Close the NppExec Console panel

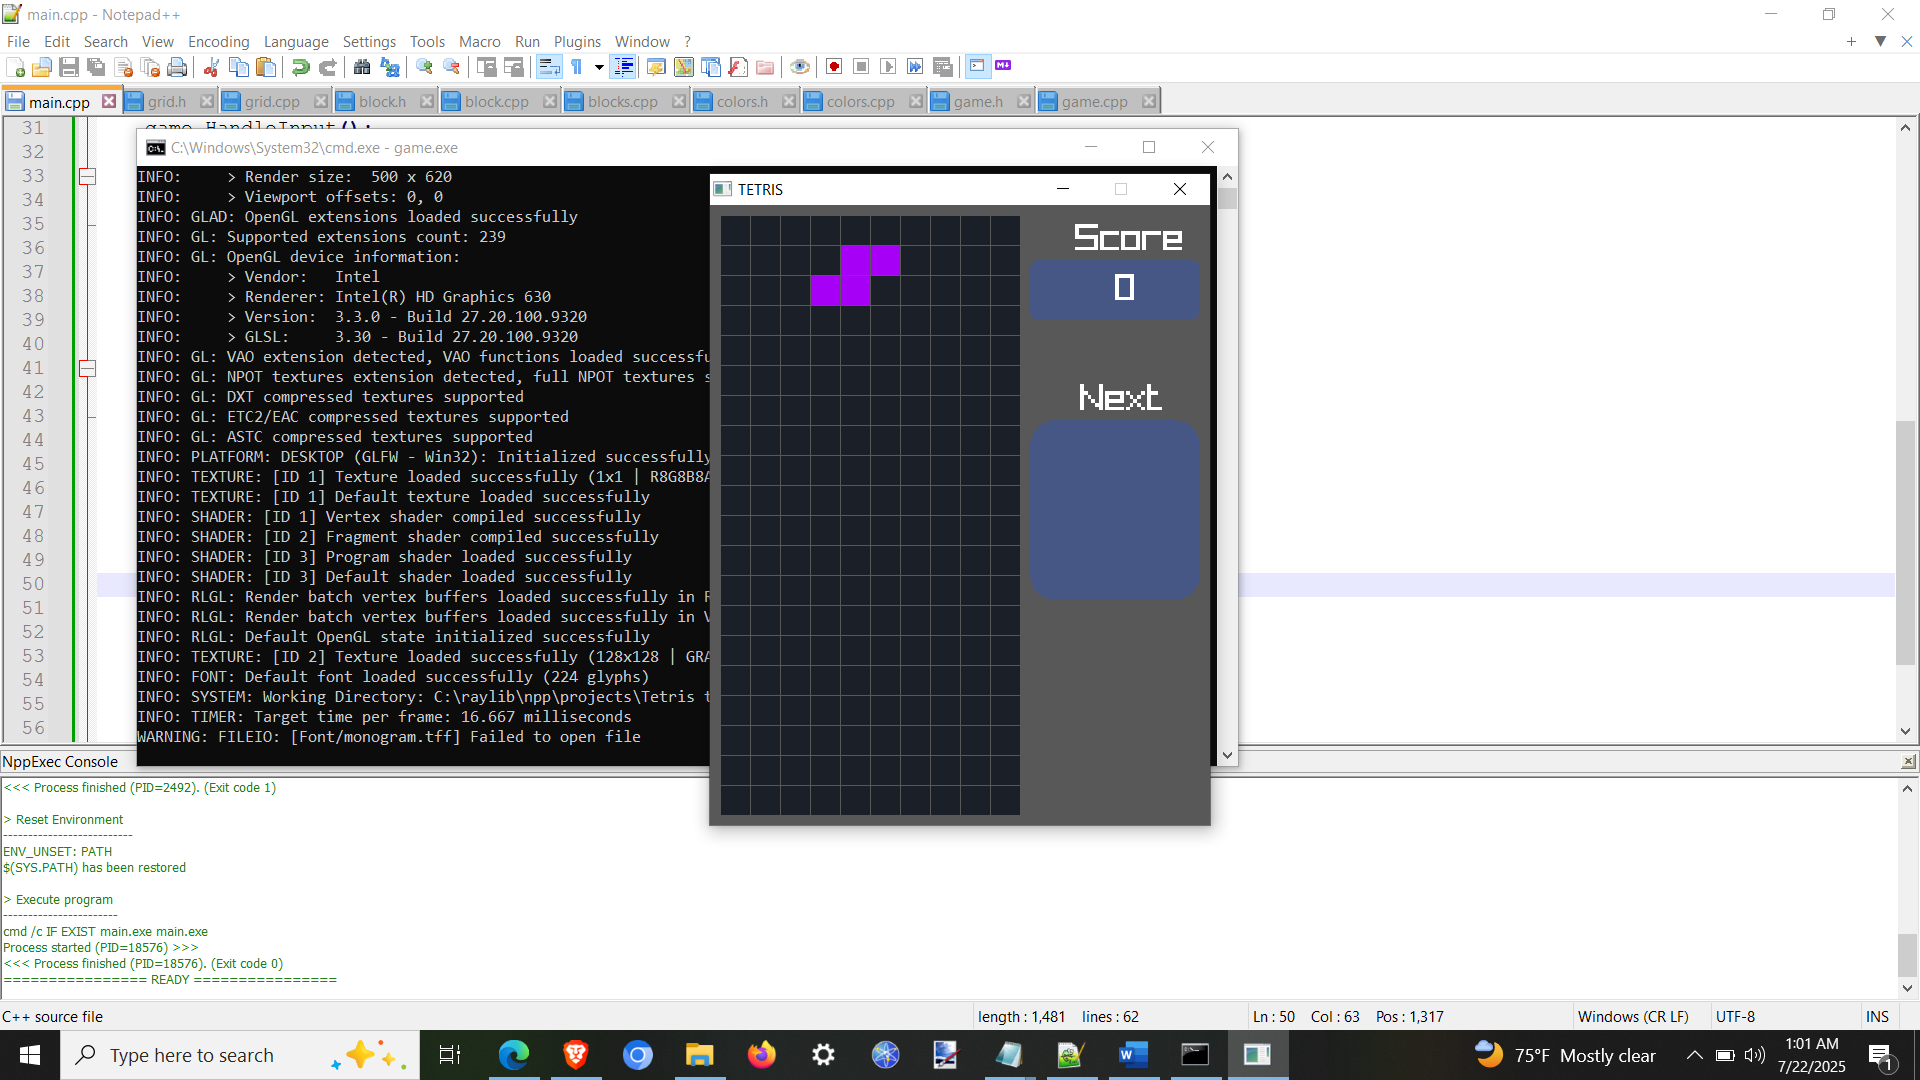pyautogui.click(x=1908, y=762)
